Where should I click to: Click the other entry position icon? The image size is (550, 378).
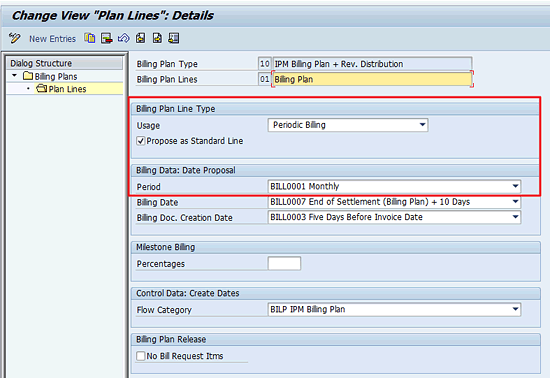point(174,38)
